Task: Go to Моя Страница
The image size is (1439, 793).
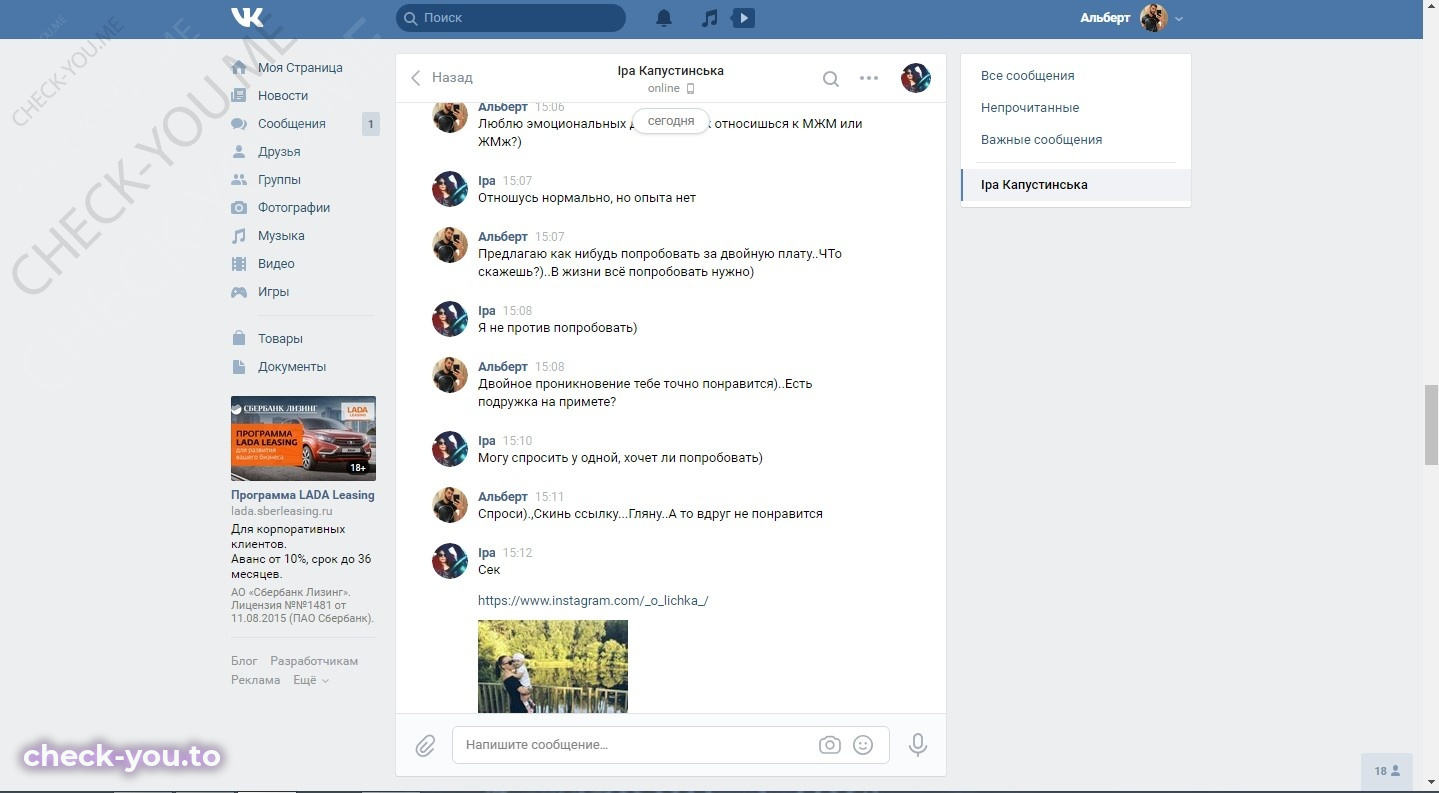Action: point(300,68)
